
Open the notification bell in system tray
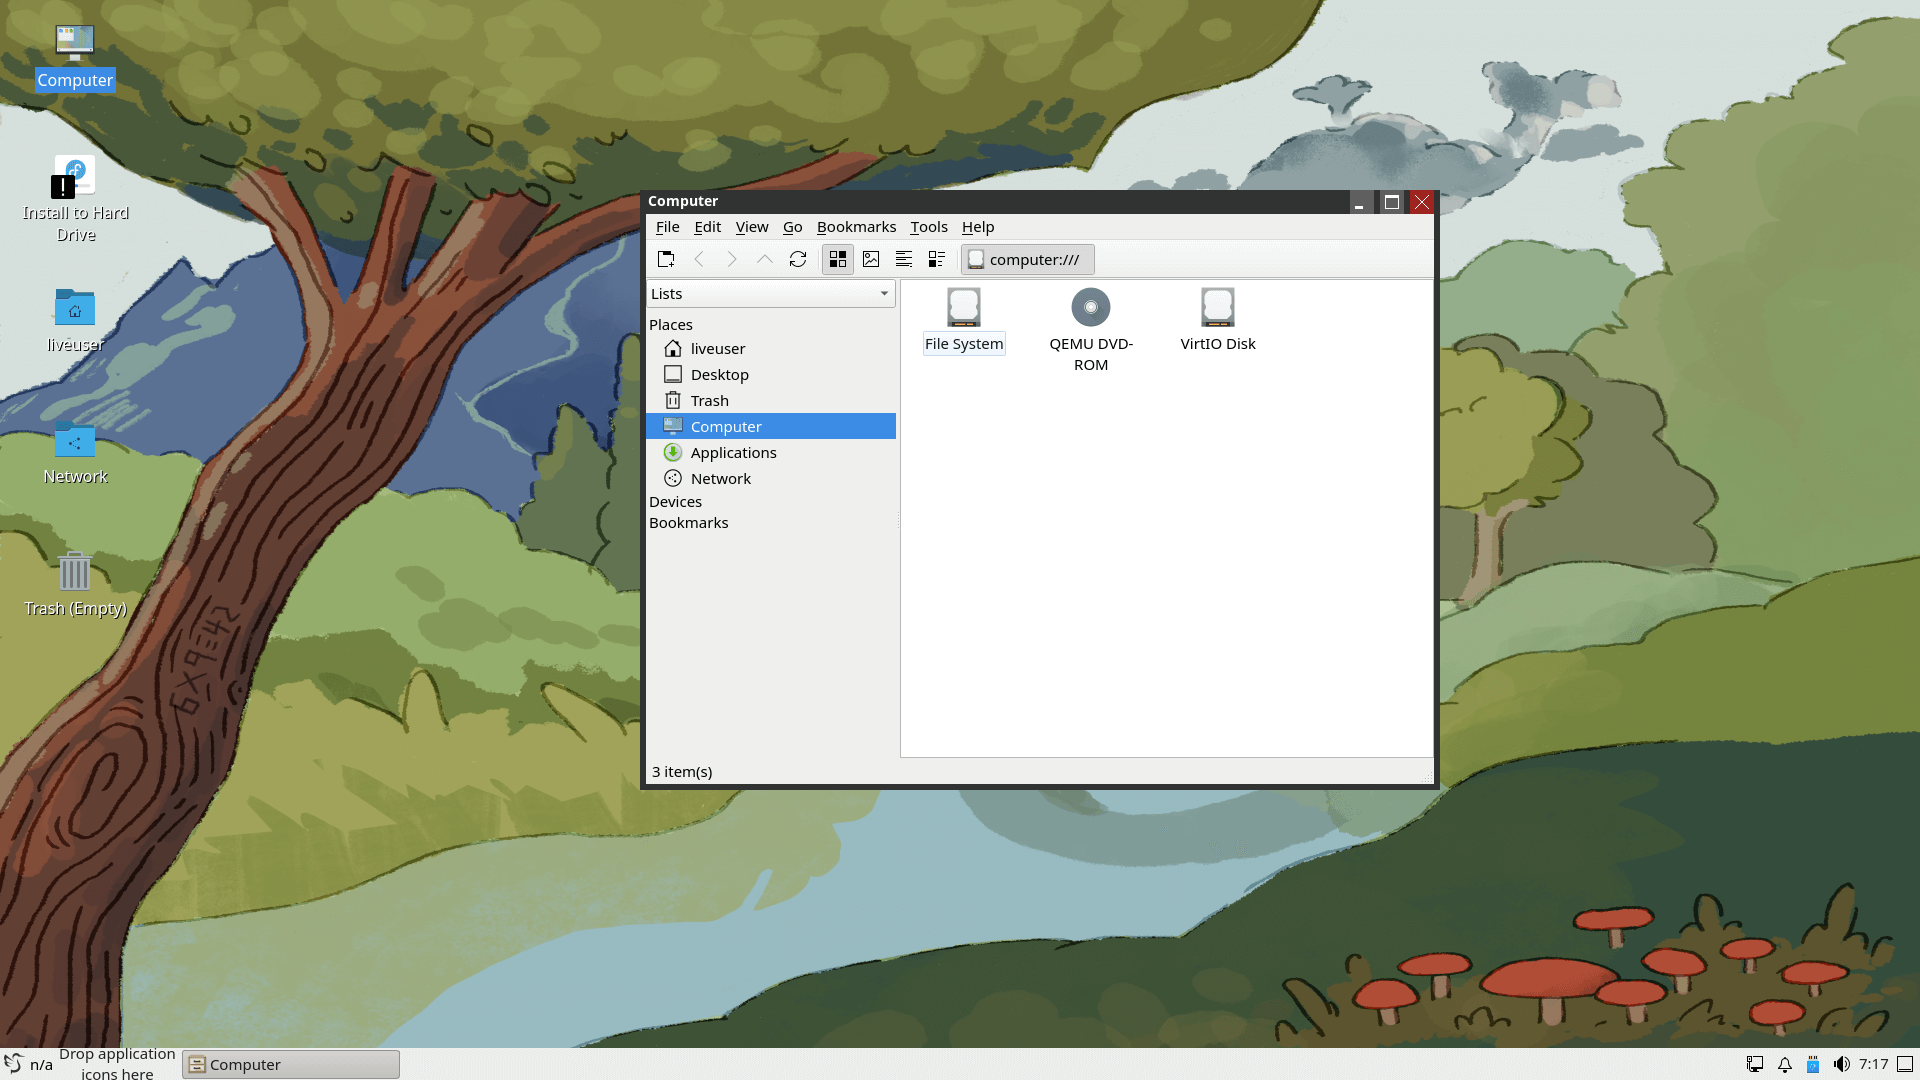coord(1785,1064)
